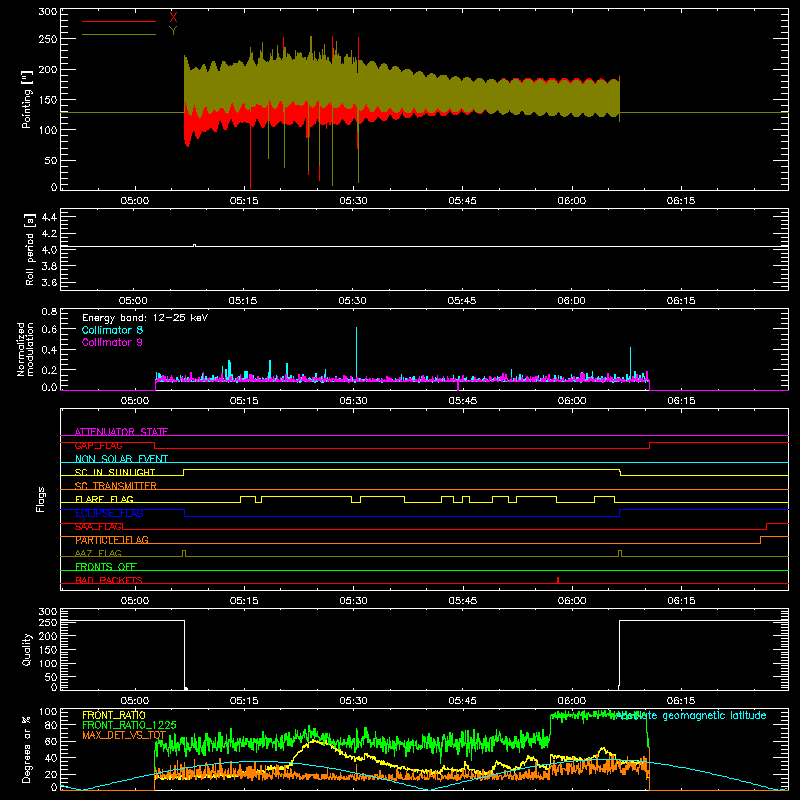Click the olive Y legend line sample

(x=119, y=35)
